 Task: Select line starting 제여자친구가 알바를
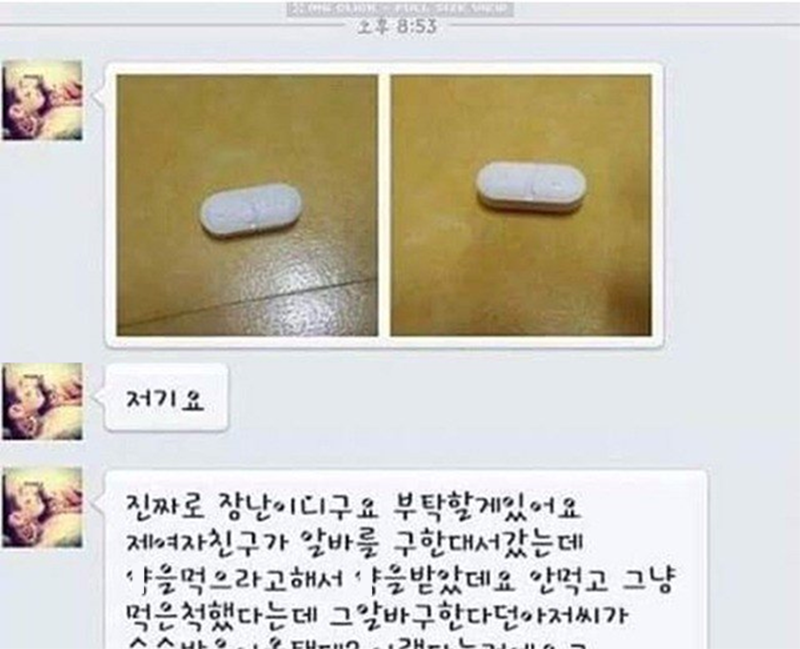[x=355, y=543]
